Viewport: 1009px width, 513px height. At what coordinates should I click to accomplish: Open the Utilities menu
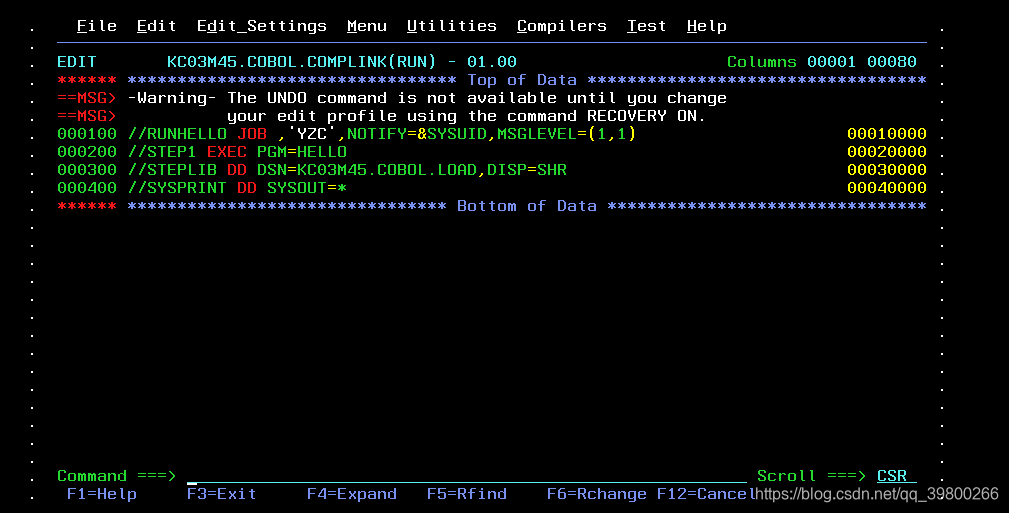[x=452, y=26]
